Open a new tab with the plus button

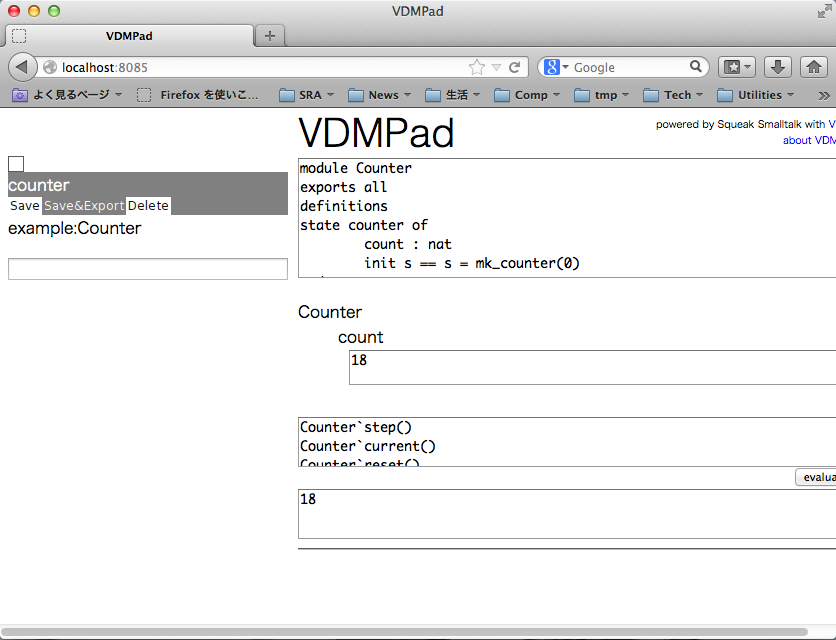269,35
